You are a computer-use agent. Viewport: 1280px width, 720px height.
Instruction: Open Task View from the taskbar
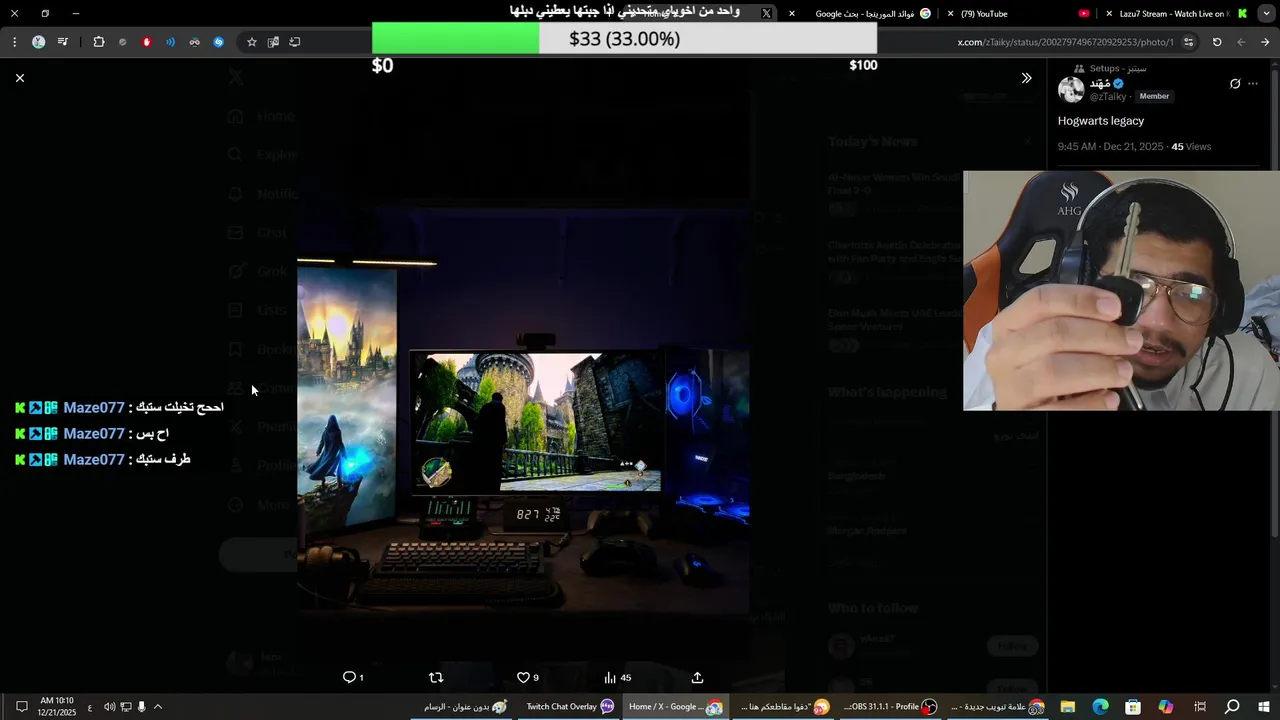1200,707
